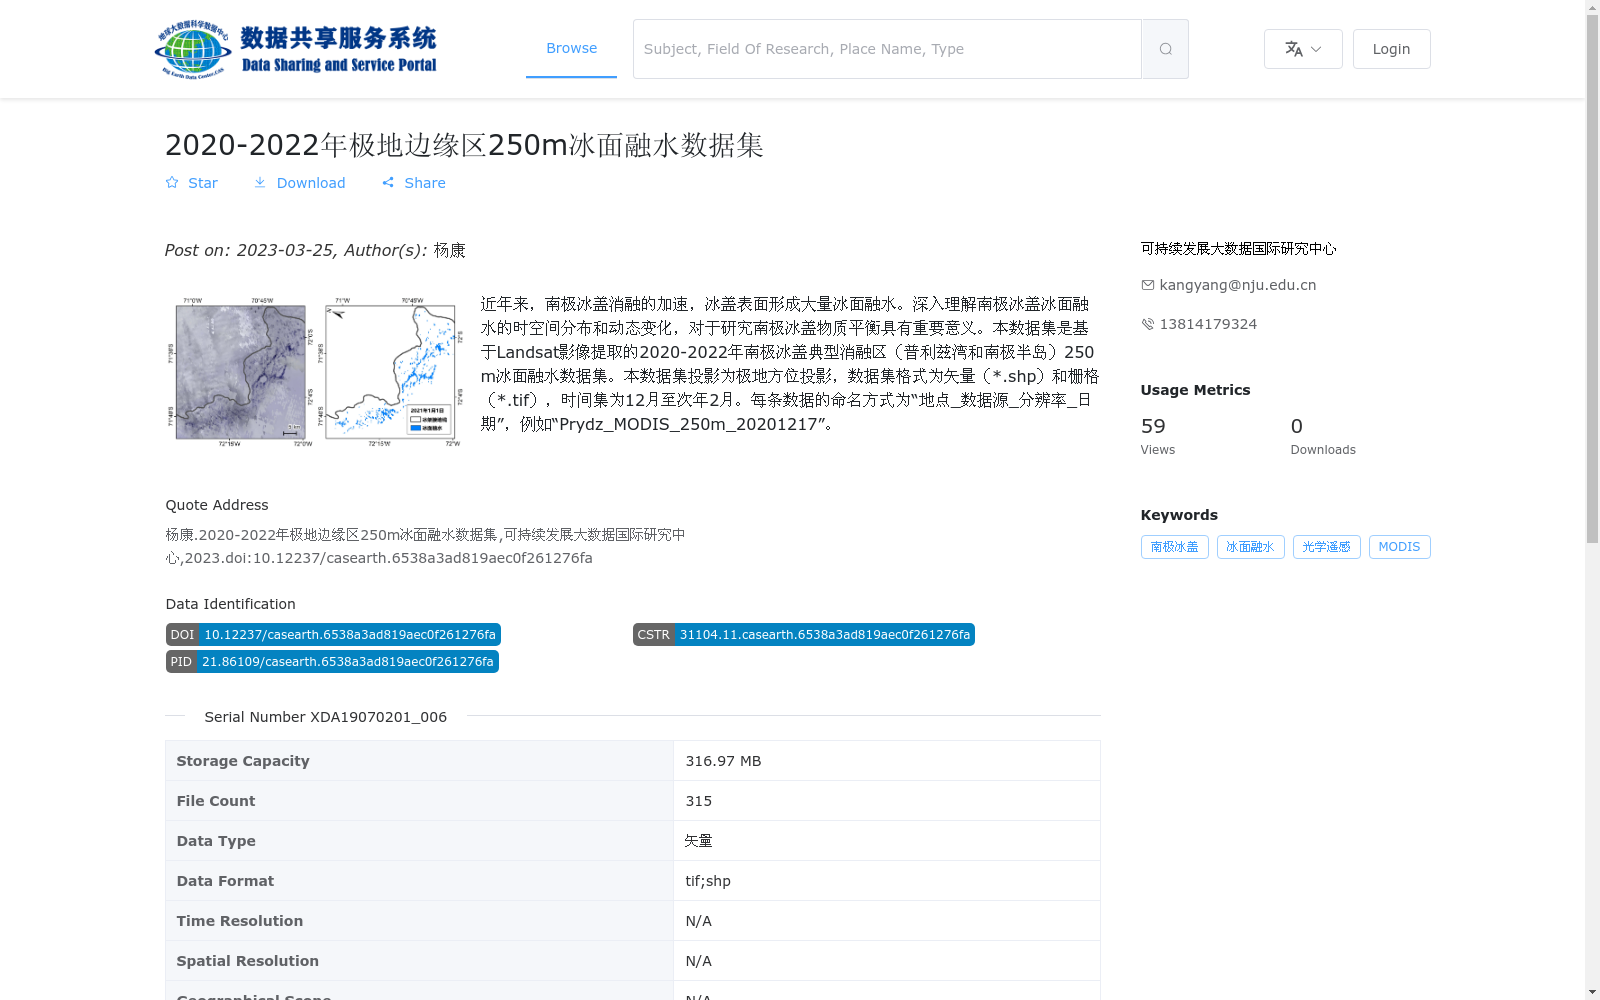Click the Storage Capacity value 316.97 MB
1600x1000 pixels.
[x=723, y=761]
